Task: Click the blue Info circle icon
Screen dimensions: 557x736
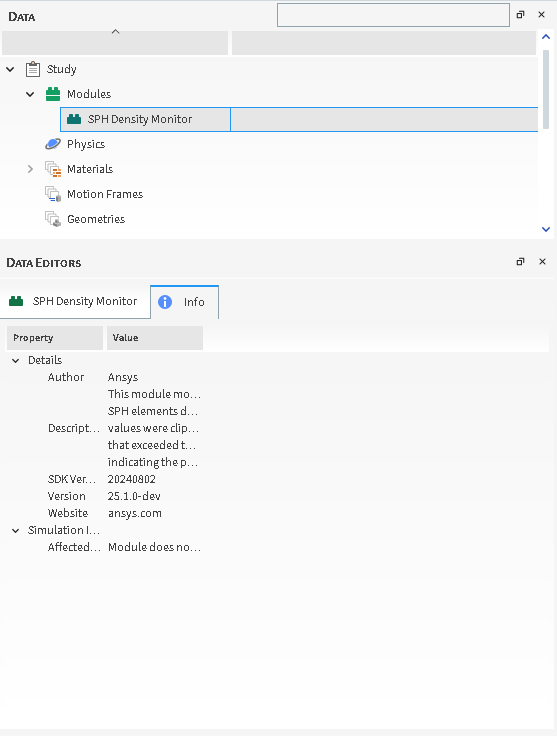Action: [165, 302]
